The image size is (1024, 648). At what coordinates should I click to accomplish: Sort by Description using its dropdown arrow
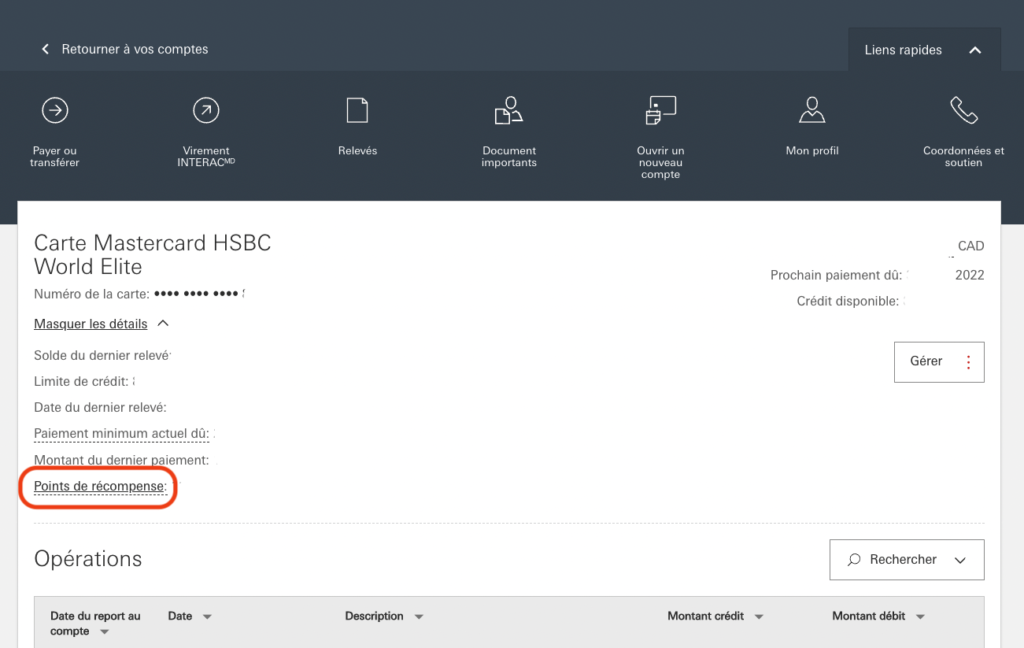[418, 616]
